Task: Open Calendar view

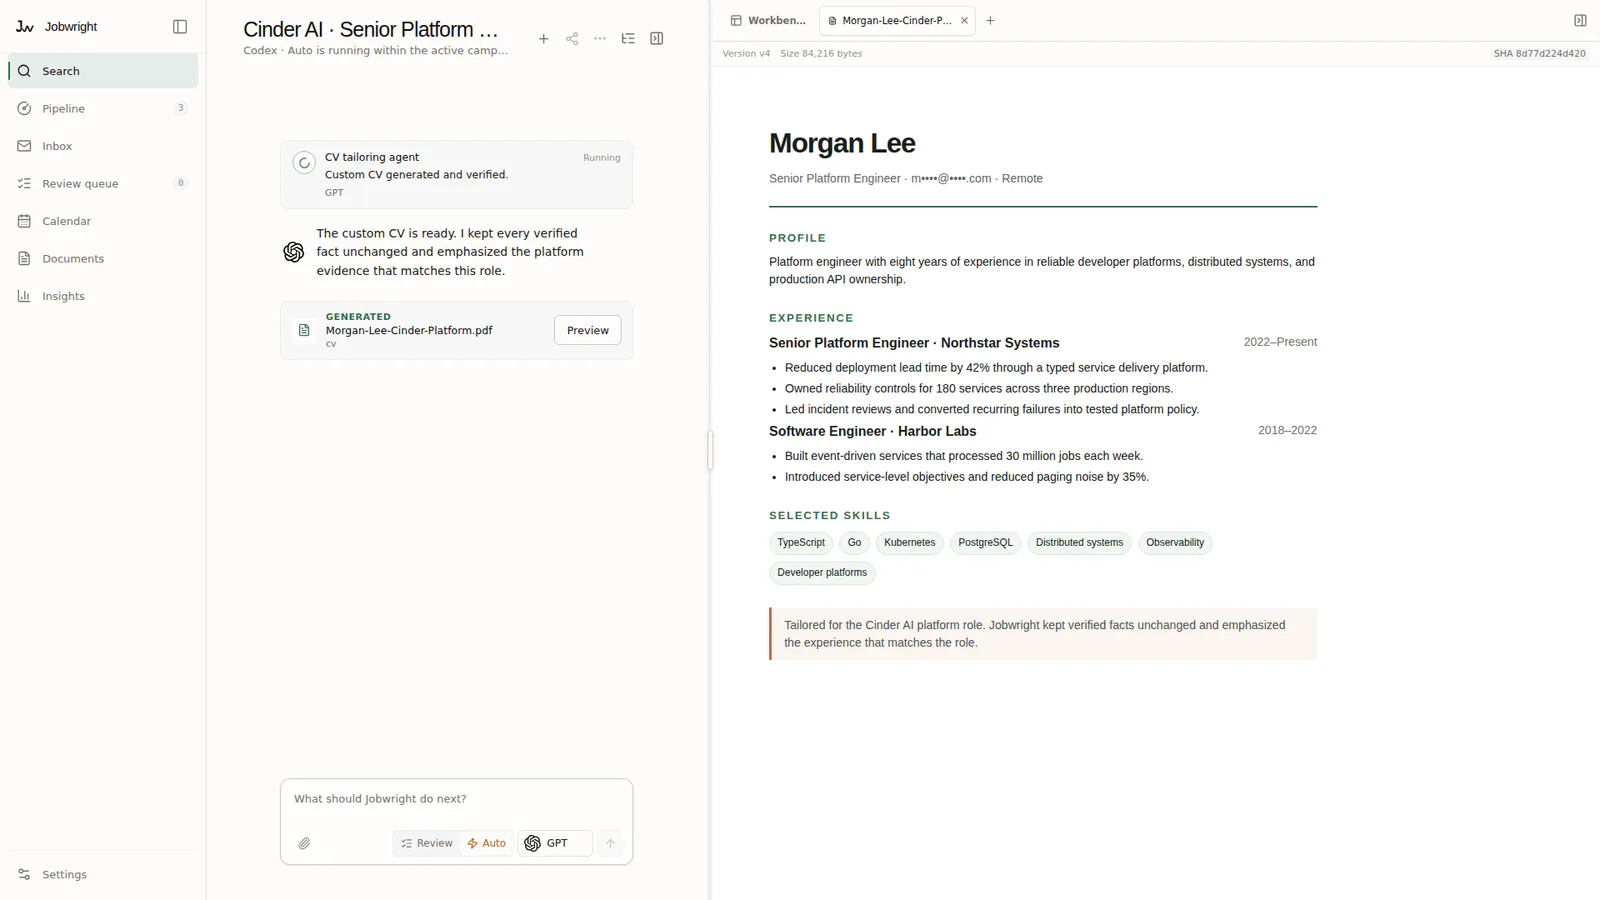Action: [103, 221]
